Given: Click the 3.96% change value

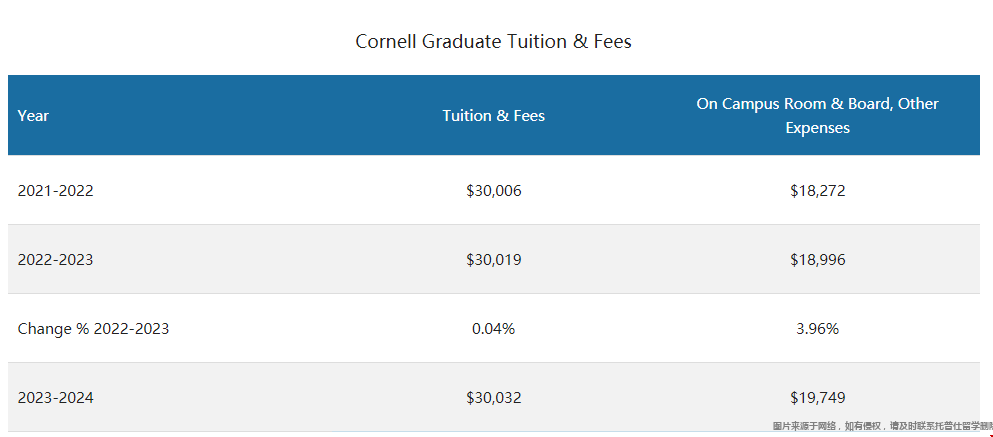Looking at the screenshot, I should 818,329.
